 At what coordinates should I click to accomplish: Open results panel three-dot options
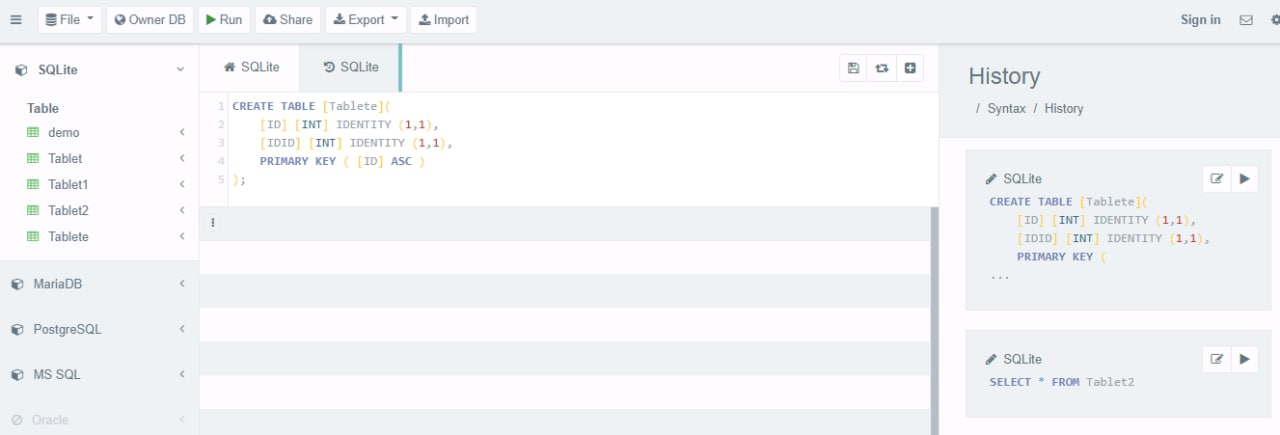pos(213,223)
